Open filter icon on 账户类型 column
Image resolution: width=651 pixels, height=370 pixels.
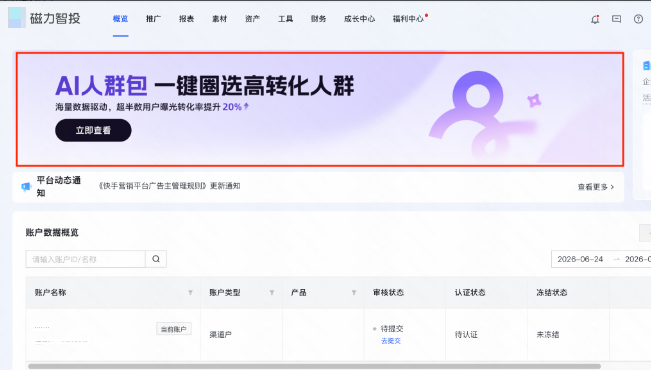pos(272,292)
